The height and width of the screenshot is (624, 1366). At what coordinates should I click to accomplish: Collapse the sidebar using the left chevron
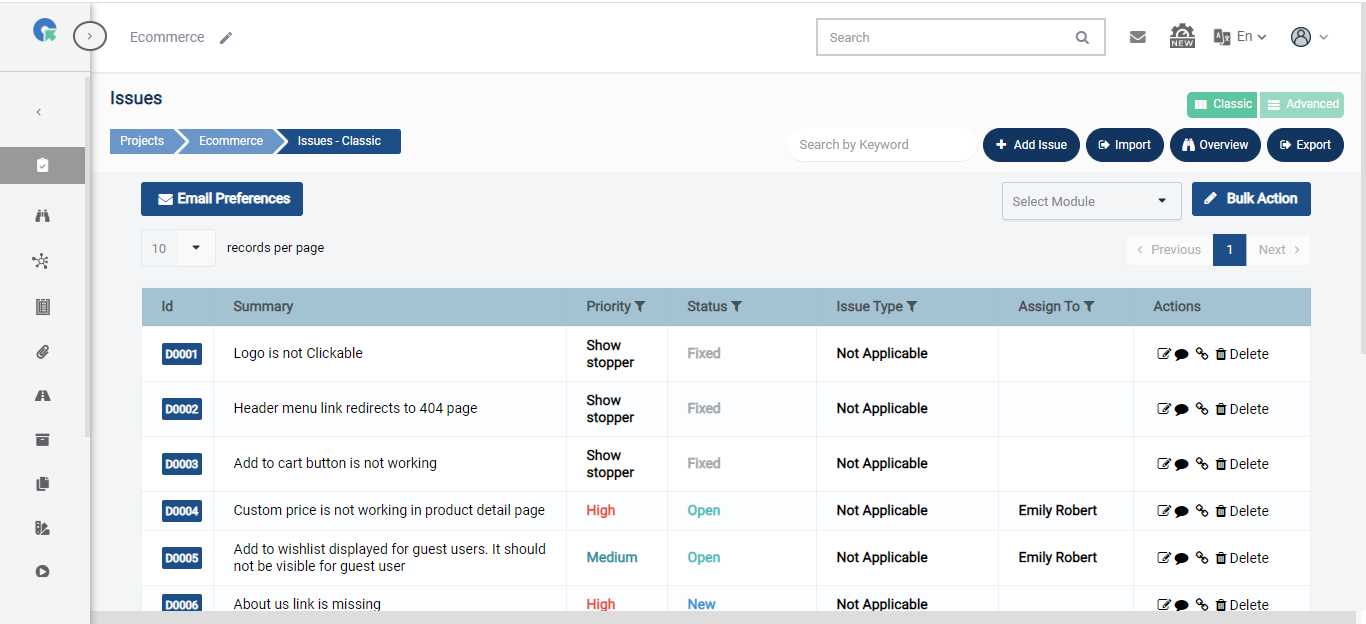(39, 112)
